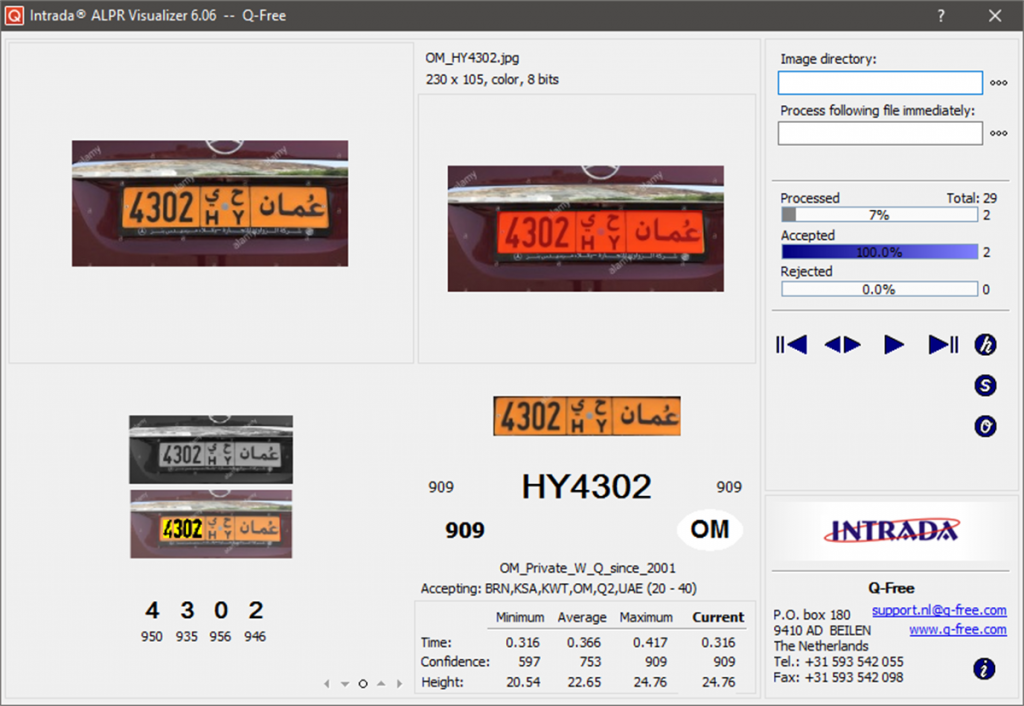Click the small gray up arrow below digits
The image size is (1024, 706).
(381, 684)
